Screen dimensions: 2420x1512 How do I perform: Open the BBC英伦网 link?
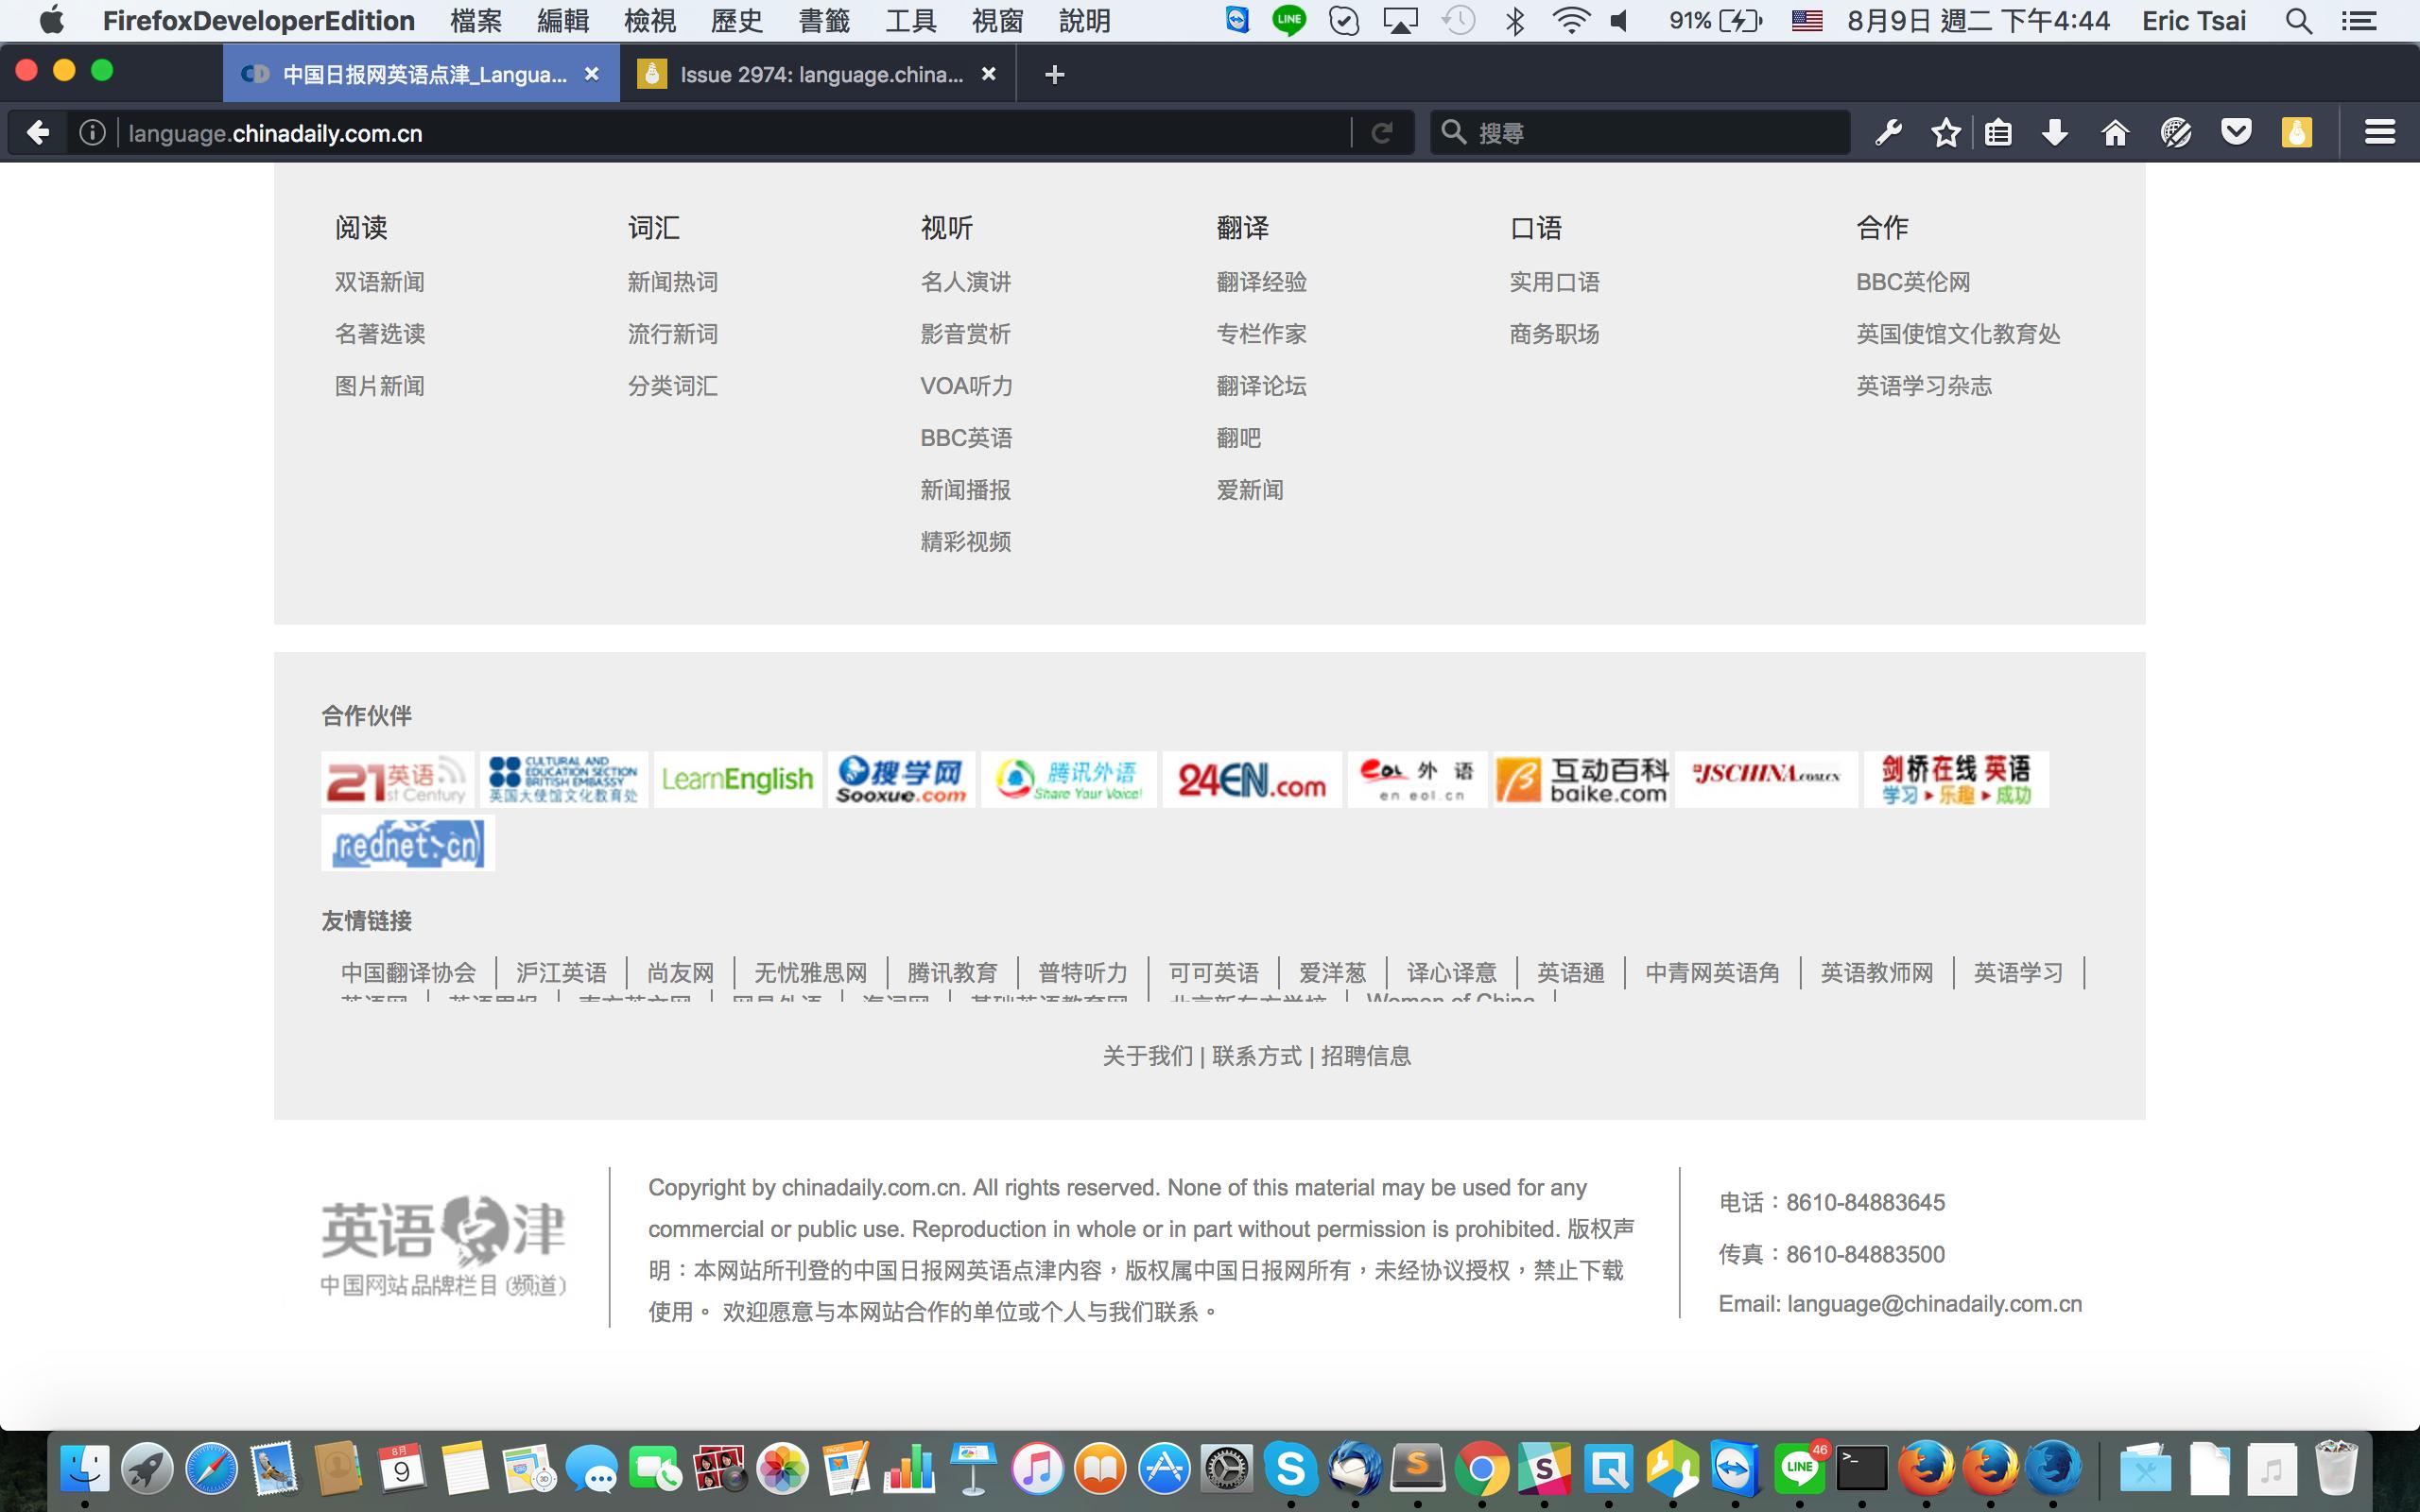(1913, 282)
